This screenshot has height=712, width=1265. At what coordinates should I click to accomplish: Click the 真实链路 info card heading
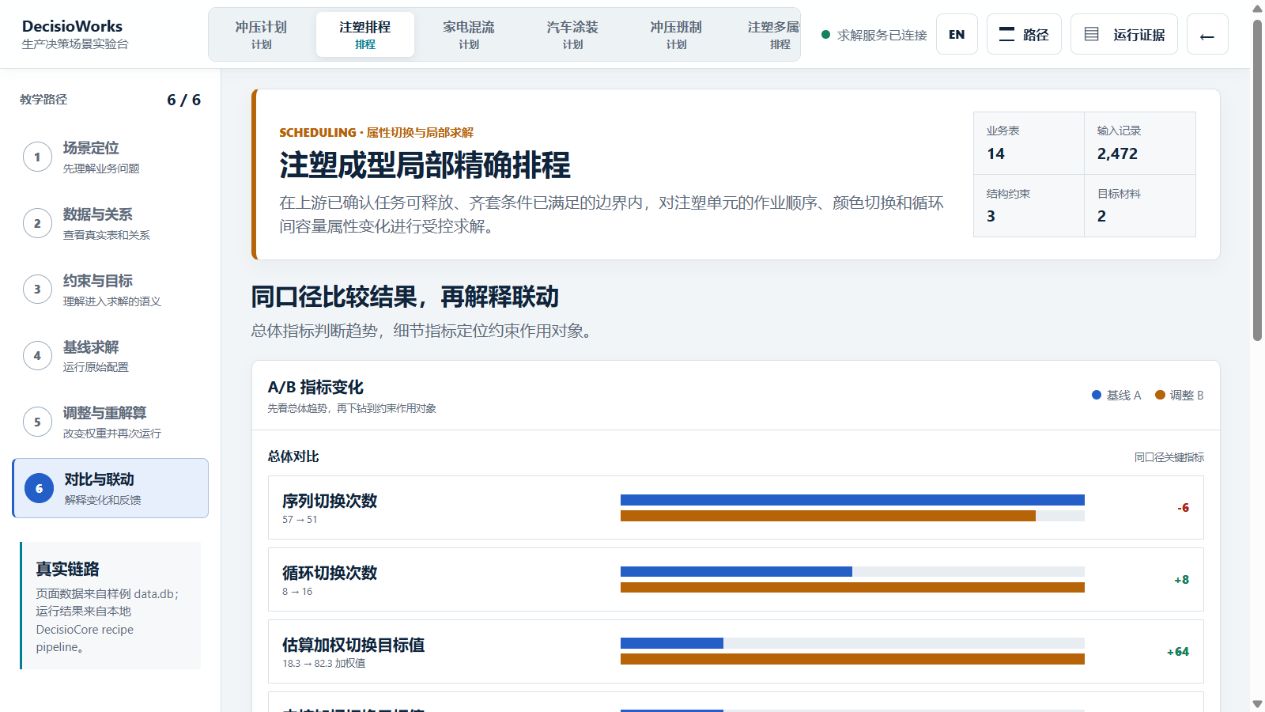(x=68, y=569)
